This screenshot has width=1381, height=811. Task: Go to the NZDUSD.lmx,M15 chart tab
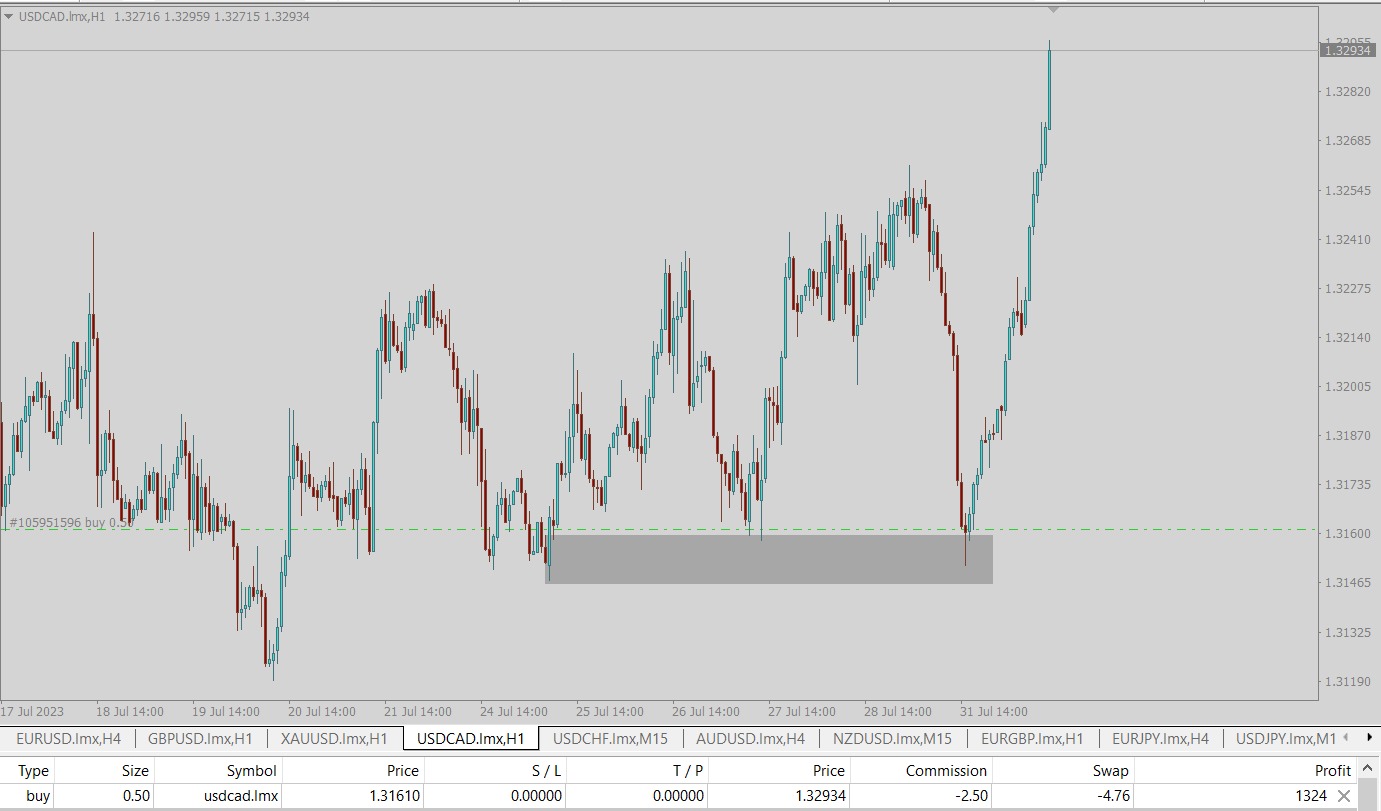click(x=892, y=739)
